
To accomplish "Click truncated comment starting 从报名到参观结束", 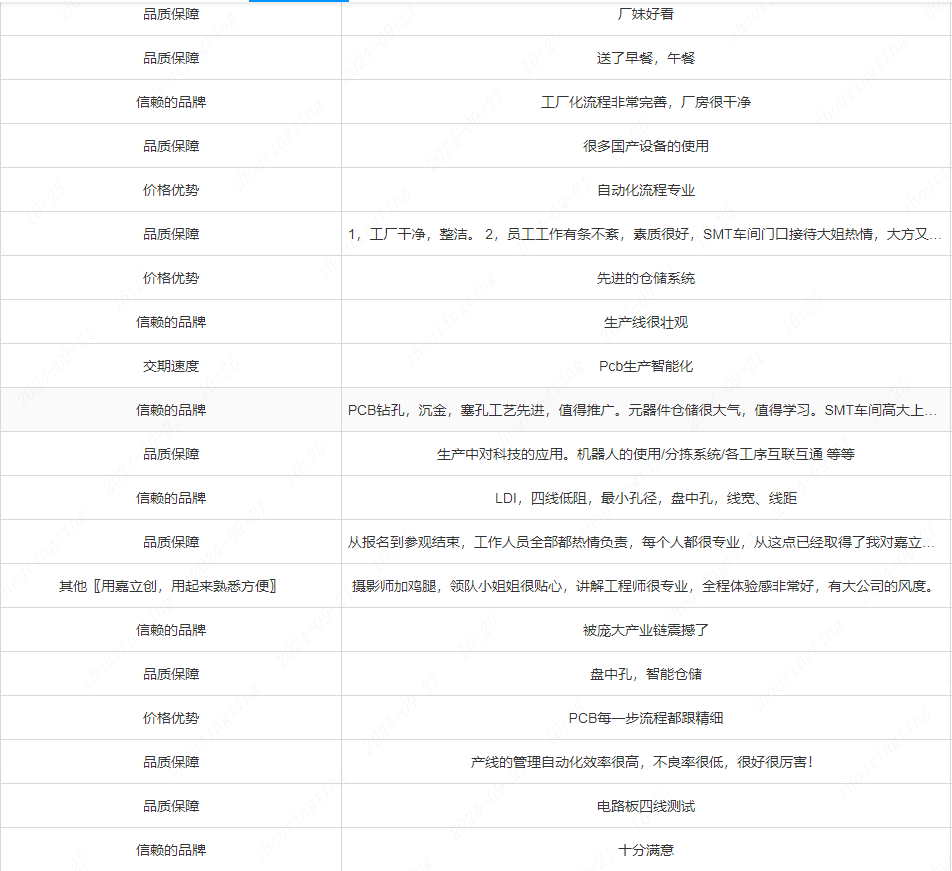I will click(x=645, y=542).
